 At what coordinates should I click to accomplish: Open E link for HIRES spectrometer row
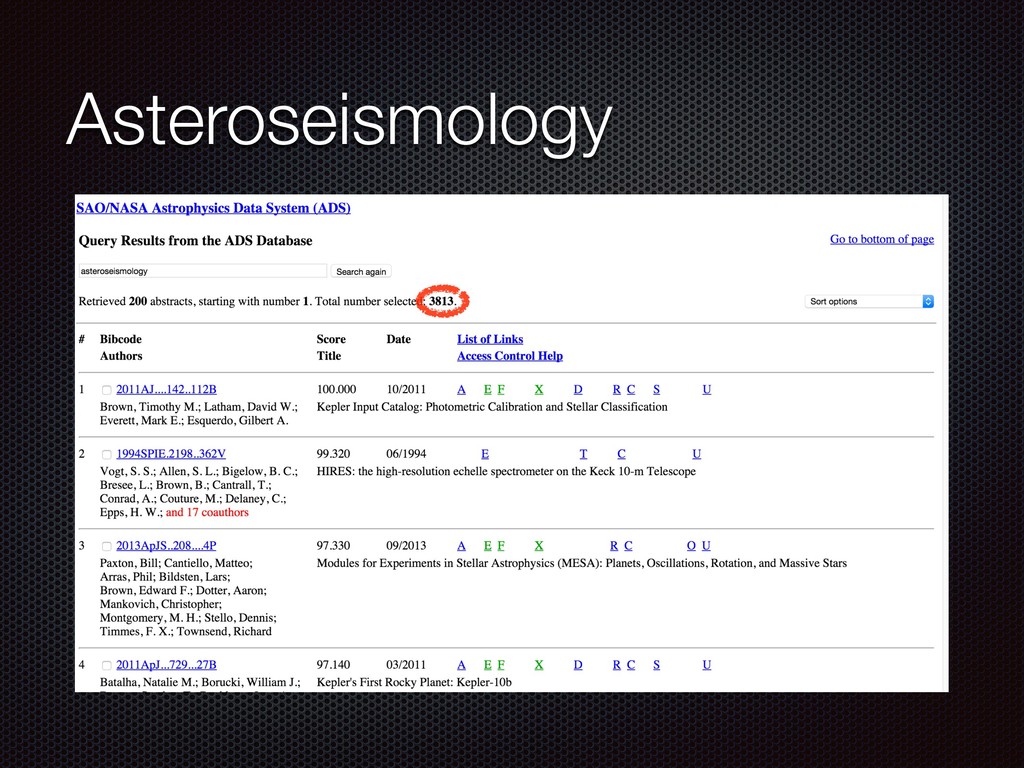(485, 454)
